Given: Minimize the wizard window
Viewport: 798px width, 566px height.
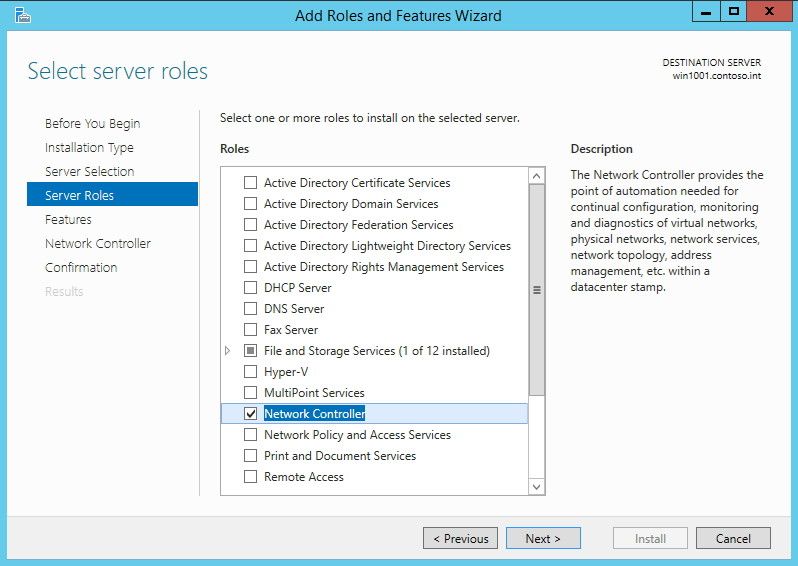Looking at the screenshot, I should point(706,12).
